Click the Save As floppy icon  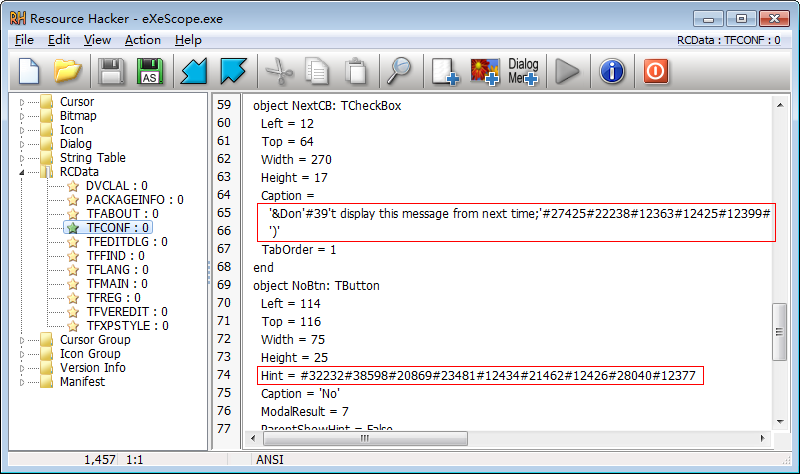pyautogui.click(x=149, y=71)
